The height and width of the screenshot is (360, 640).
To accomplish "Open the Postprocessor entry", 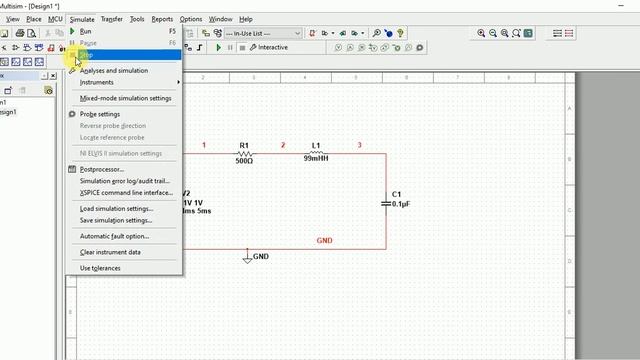I will pyautogui.click(x=124, y=169).
